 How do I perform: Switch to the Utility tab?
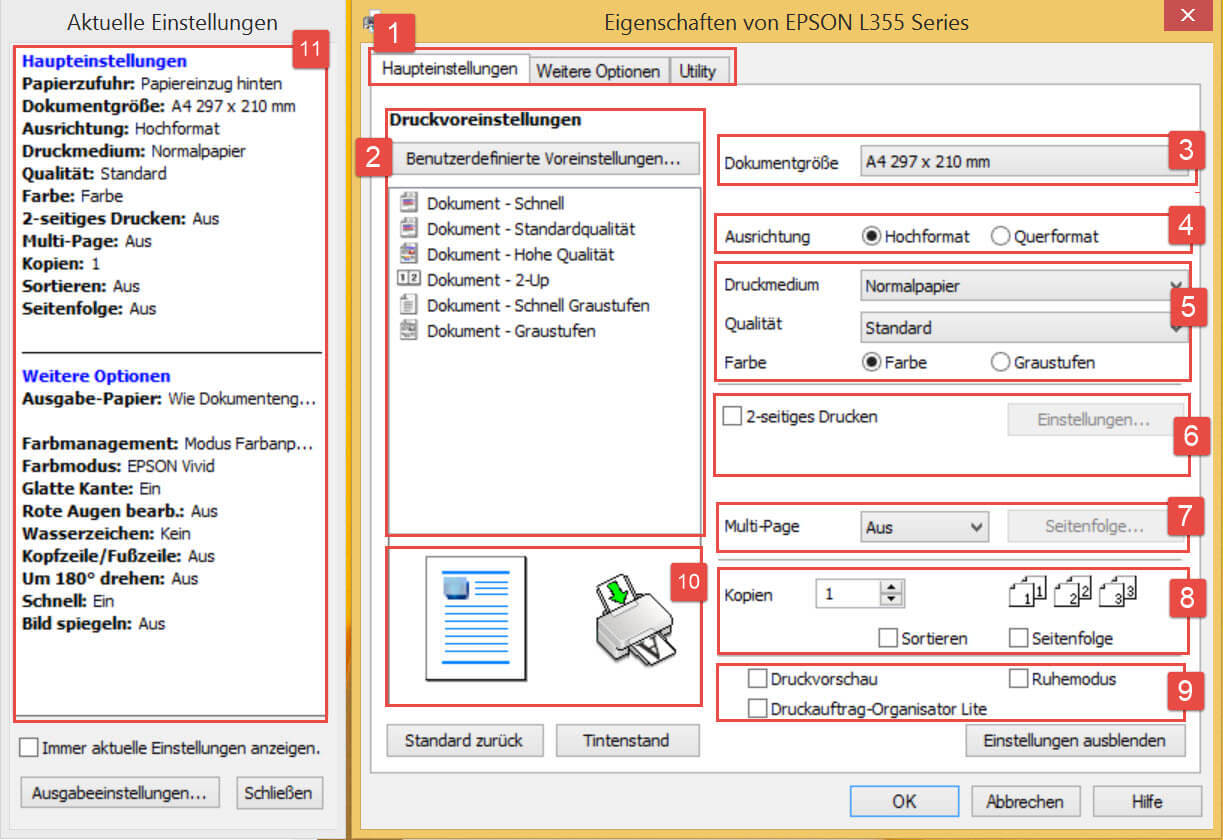pyautogui.click(x=698, y=71)
